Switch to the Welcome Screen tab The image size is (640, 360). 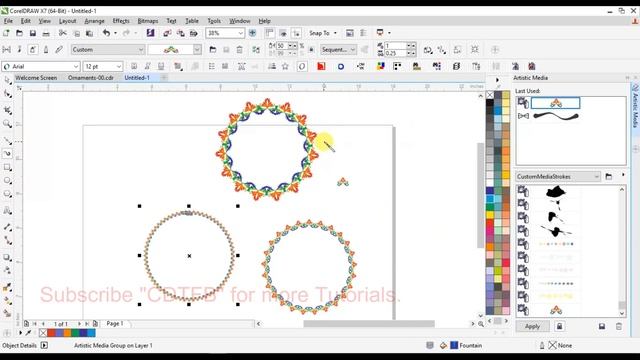click(36, 78)
